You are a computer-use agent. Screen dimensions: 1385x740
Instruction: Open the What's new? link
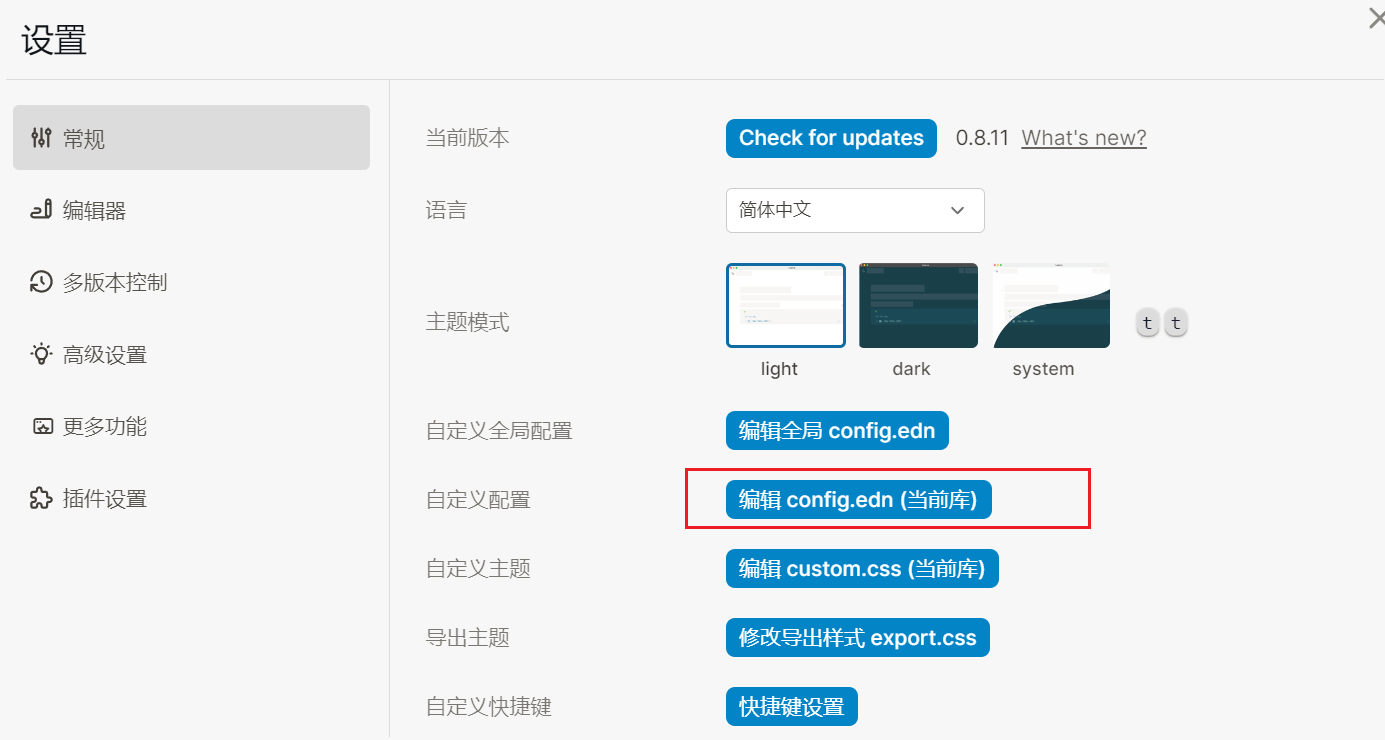(1083, 138)
